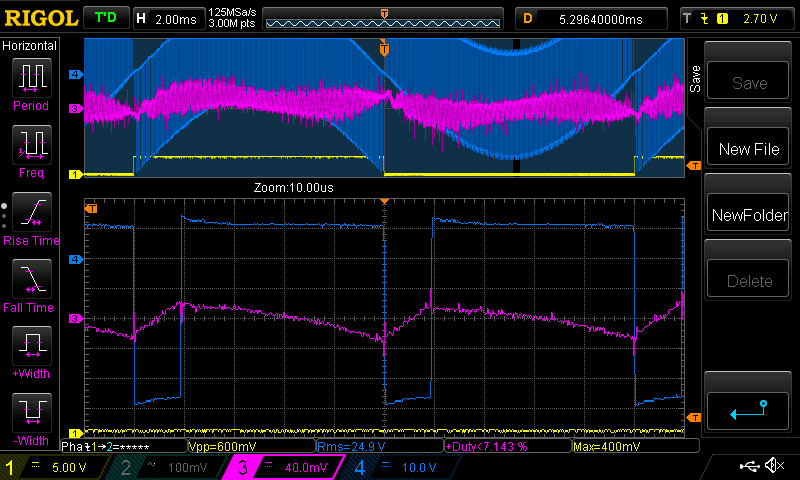Click the speaker mute icon
800x480 pixels.
point(773,466)
